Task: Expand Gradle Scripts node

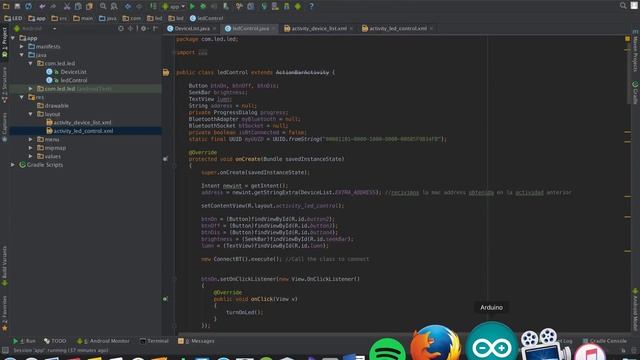Action: pos(13,165)
